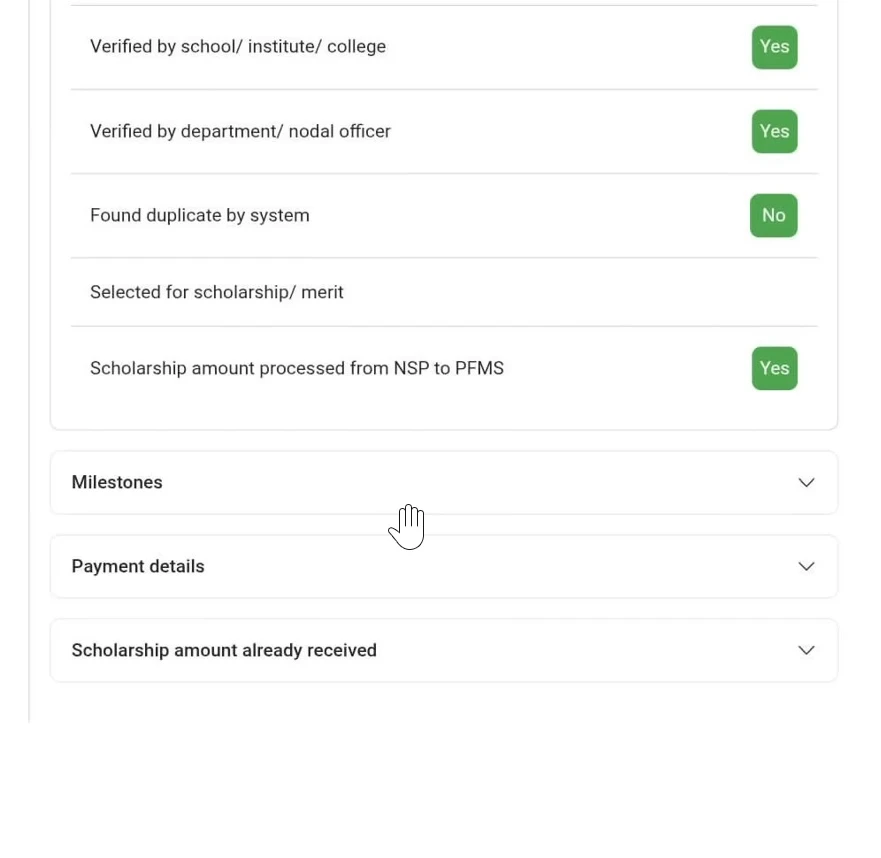The width and height of the screenshot is (881, 858).
Task: Click the 'Selected for scholarship/ merit' text
Action: pos(217,292)
